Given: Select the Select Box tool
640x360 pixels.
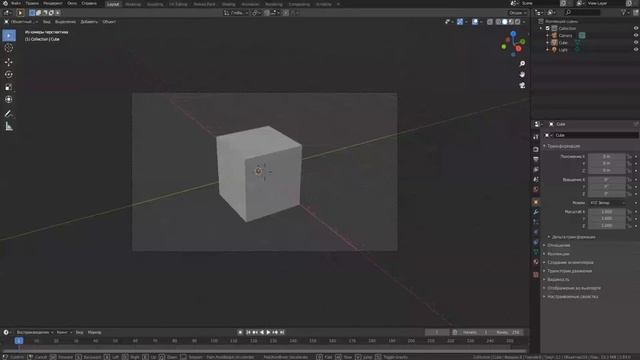Looking at the screenshot, I should pyautogui.click(x=9, y=36).
